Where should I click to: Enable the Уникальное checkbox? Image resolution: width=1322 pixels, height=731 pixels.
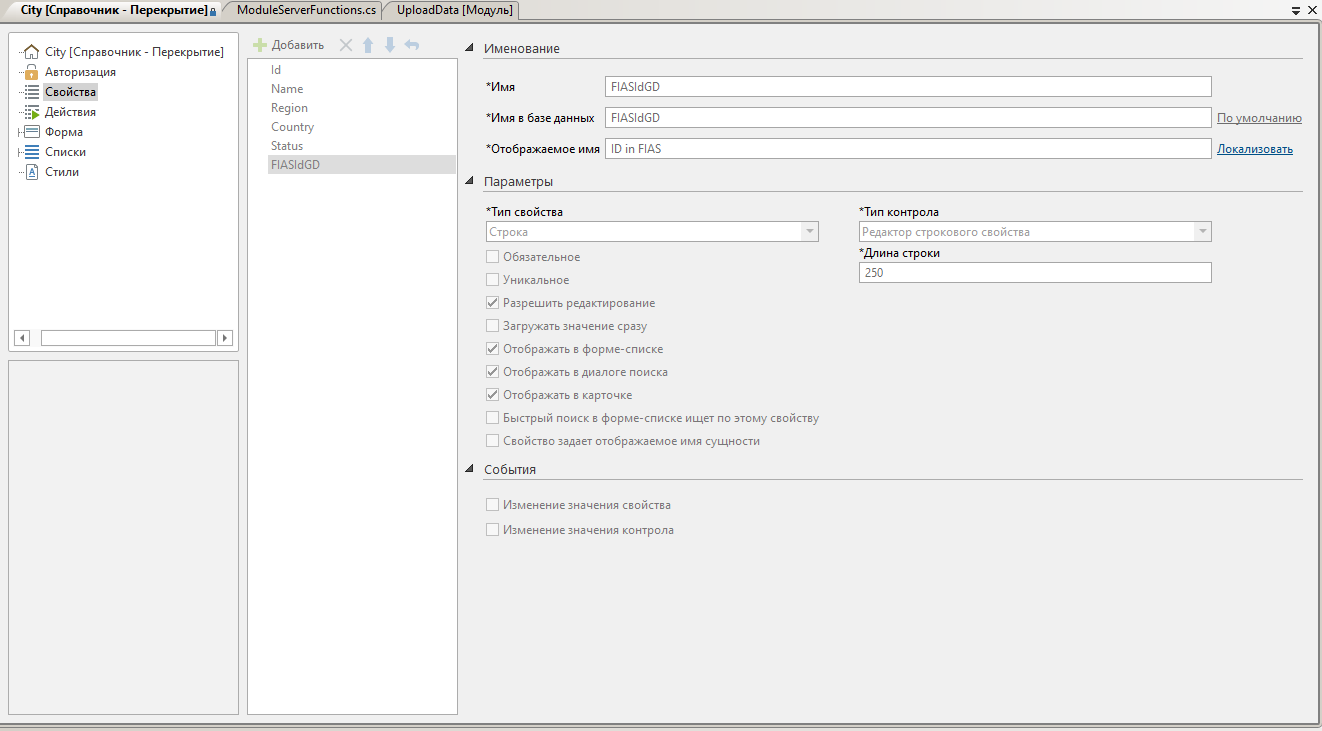pyautogui.click(x=491, y=279)
